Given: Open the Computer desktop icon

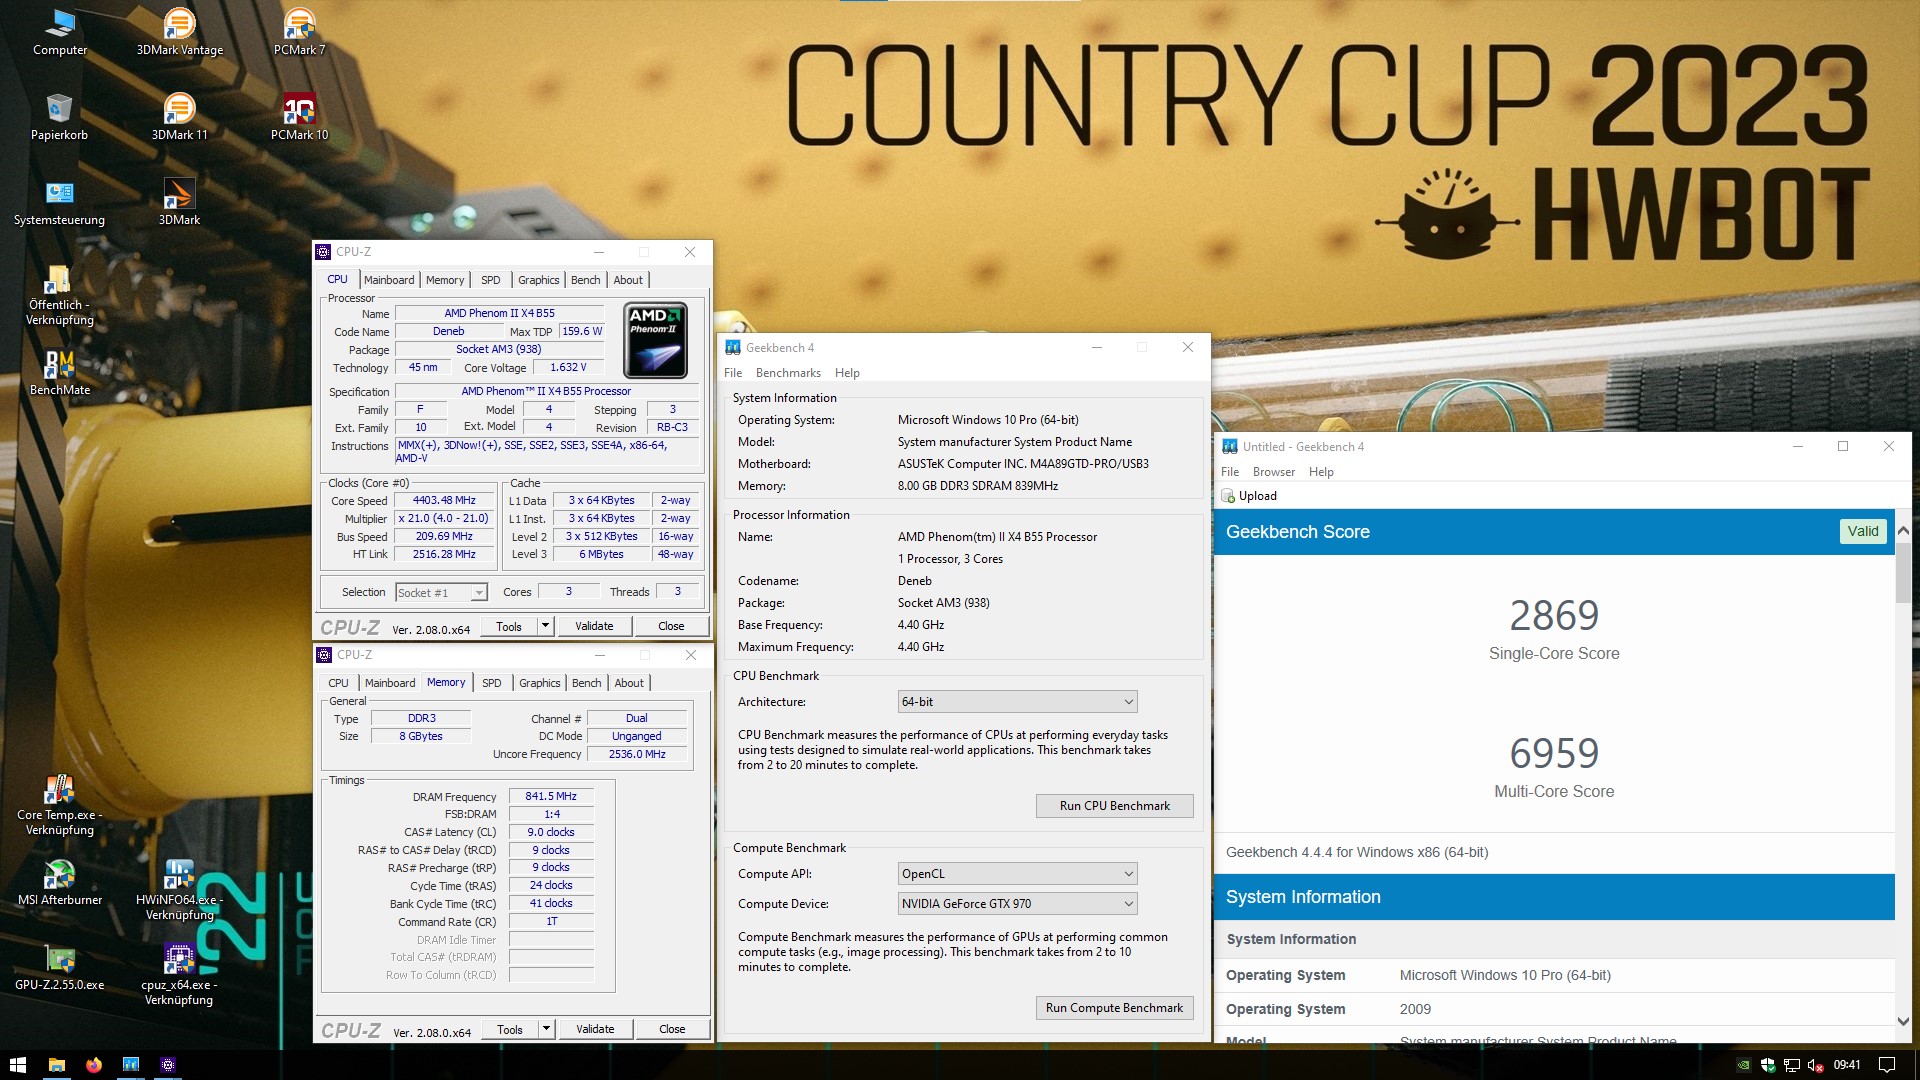Looking at the screenshot, I should tap(60, 33).
